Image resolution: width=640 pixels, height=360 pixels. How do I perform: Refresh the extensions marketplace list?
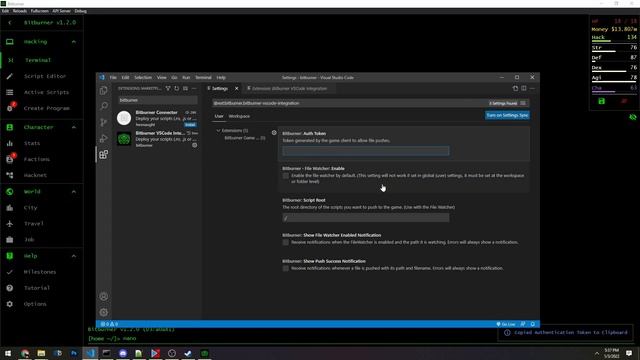click(177, 88)
